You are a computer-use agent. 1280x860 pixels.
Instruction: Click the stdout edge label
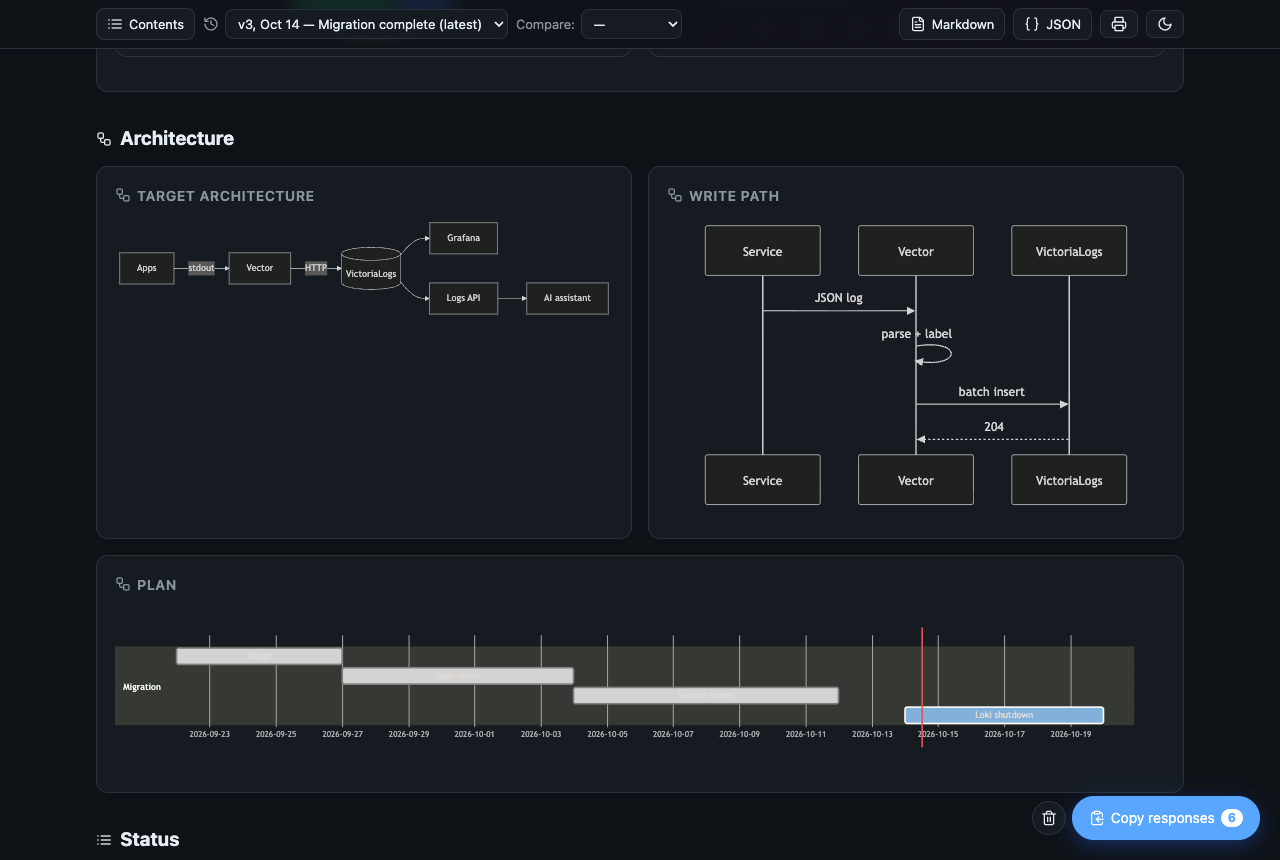point(201,268)
